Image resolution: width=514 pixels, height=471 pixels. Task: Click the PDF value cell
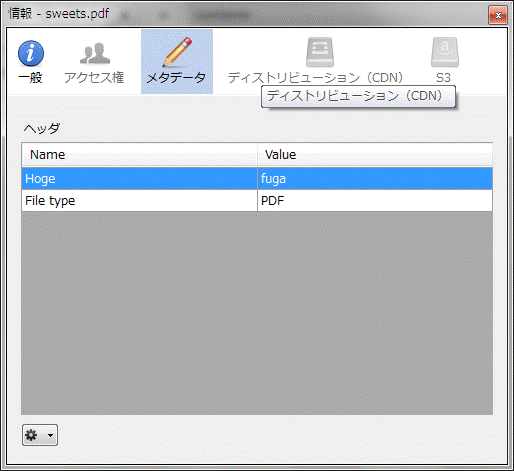375,201
